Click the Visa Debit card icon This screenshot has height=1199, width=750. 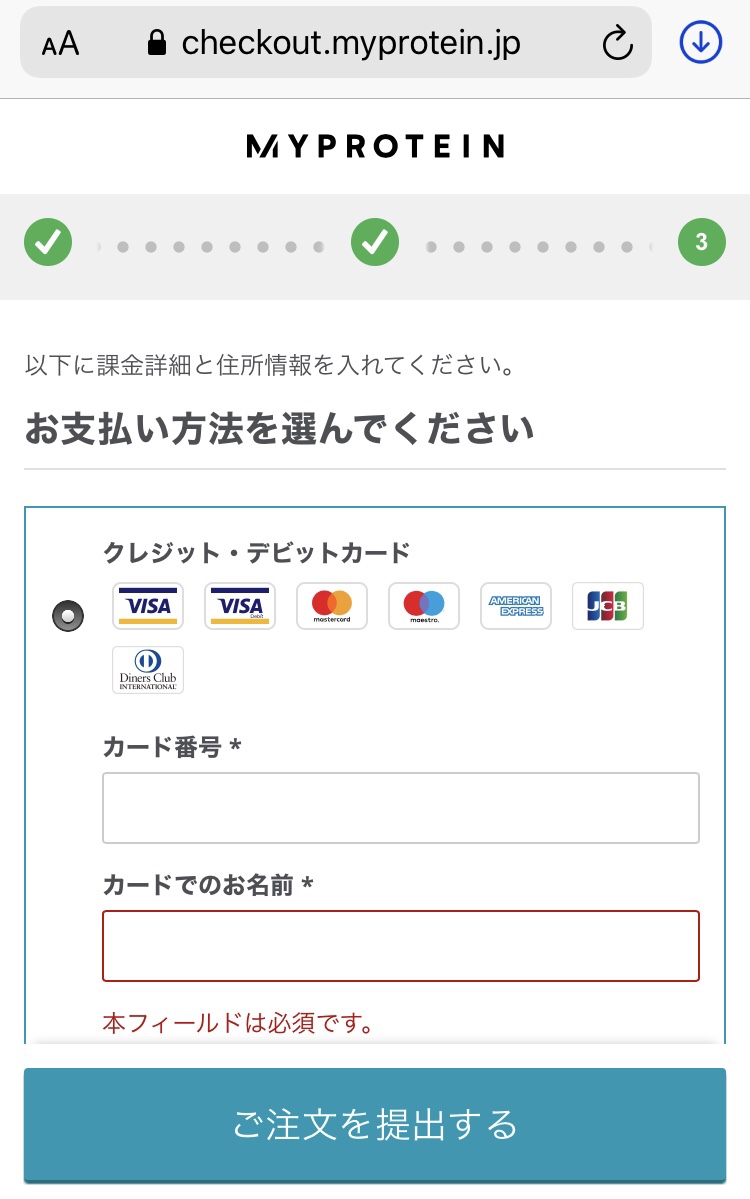pyautogui.click(x=240, y=606)
